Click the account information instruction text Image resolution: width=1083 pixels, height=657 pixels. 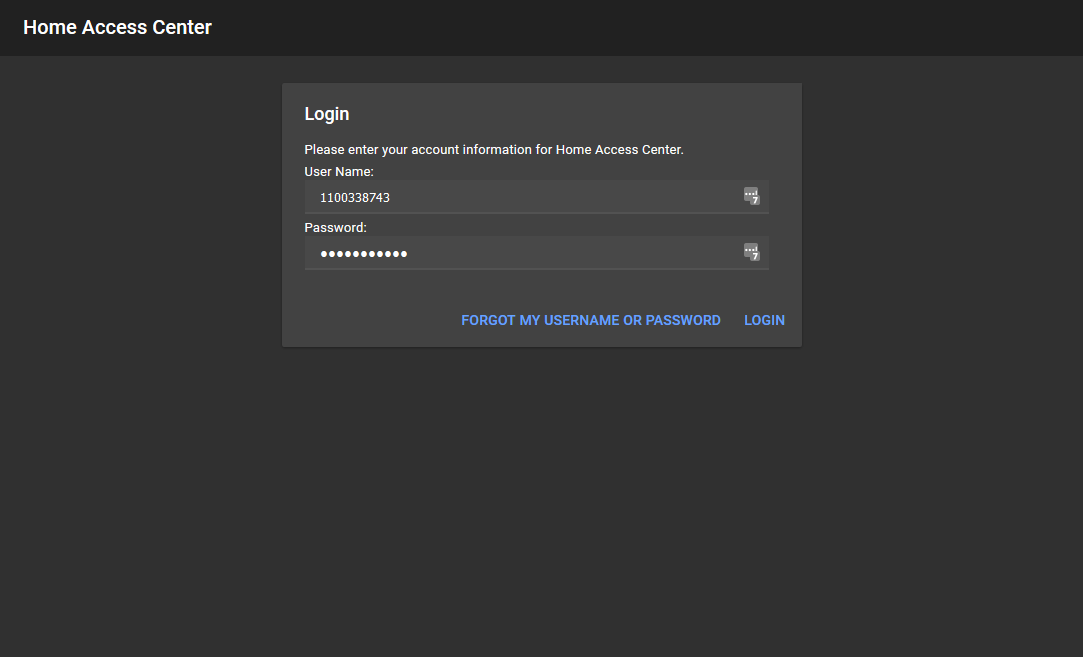pos(494,149)
